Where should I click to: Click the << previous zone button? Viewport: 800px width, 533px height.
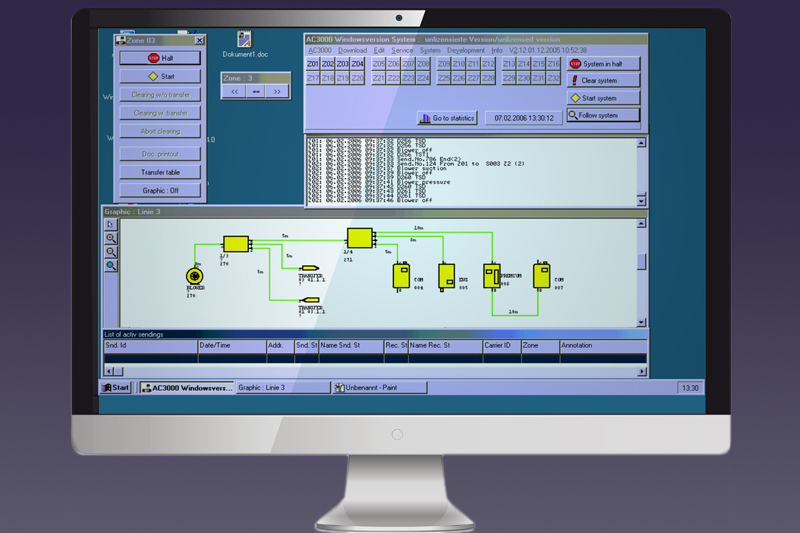point(234,92)
